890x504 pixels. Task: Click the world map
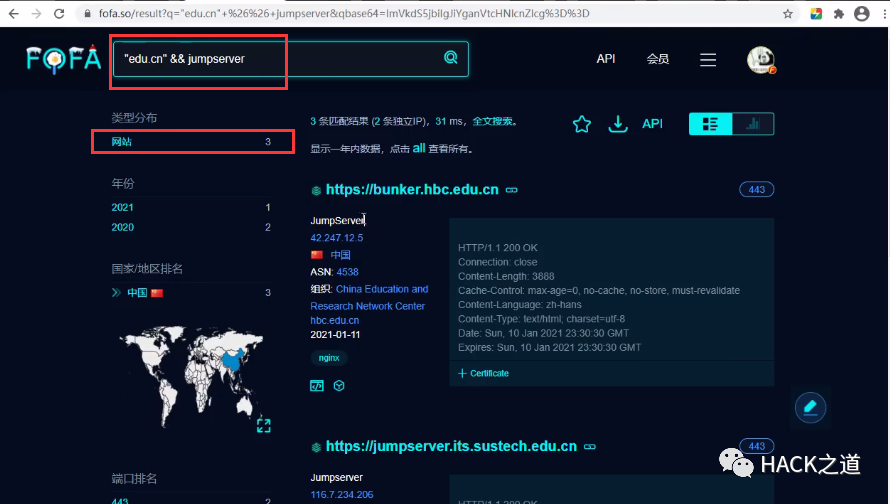(191, 375)
